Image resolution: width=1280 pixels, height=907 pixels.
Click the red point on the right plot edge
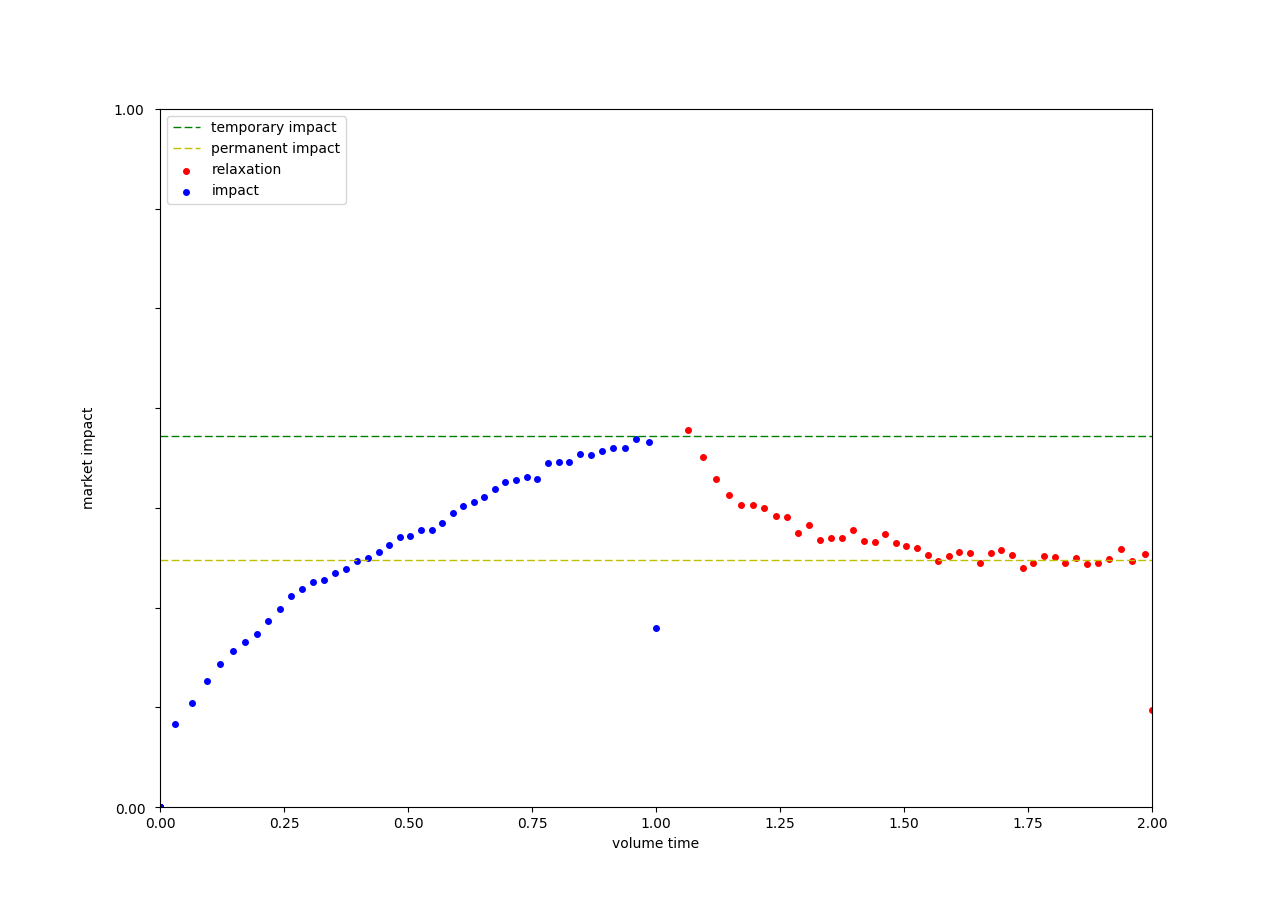pos(1151,710)
